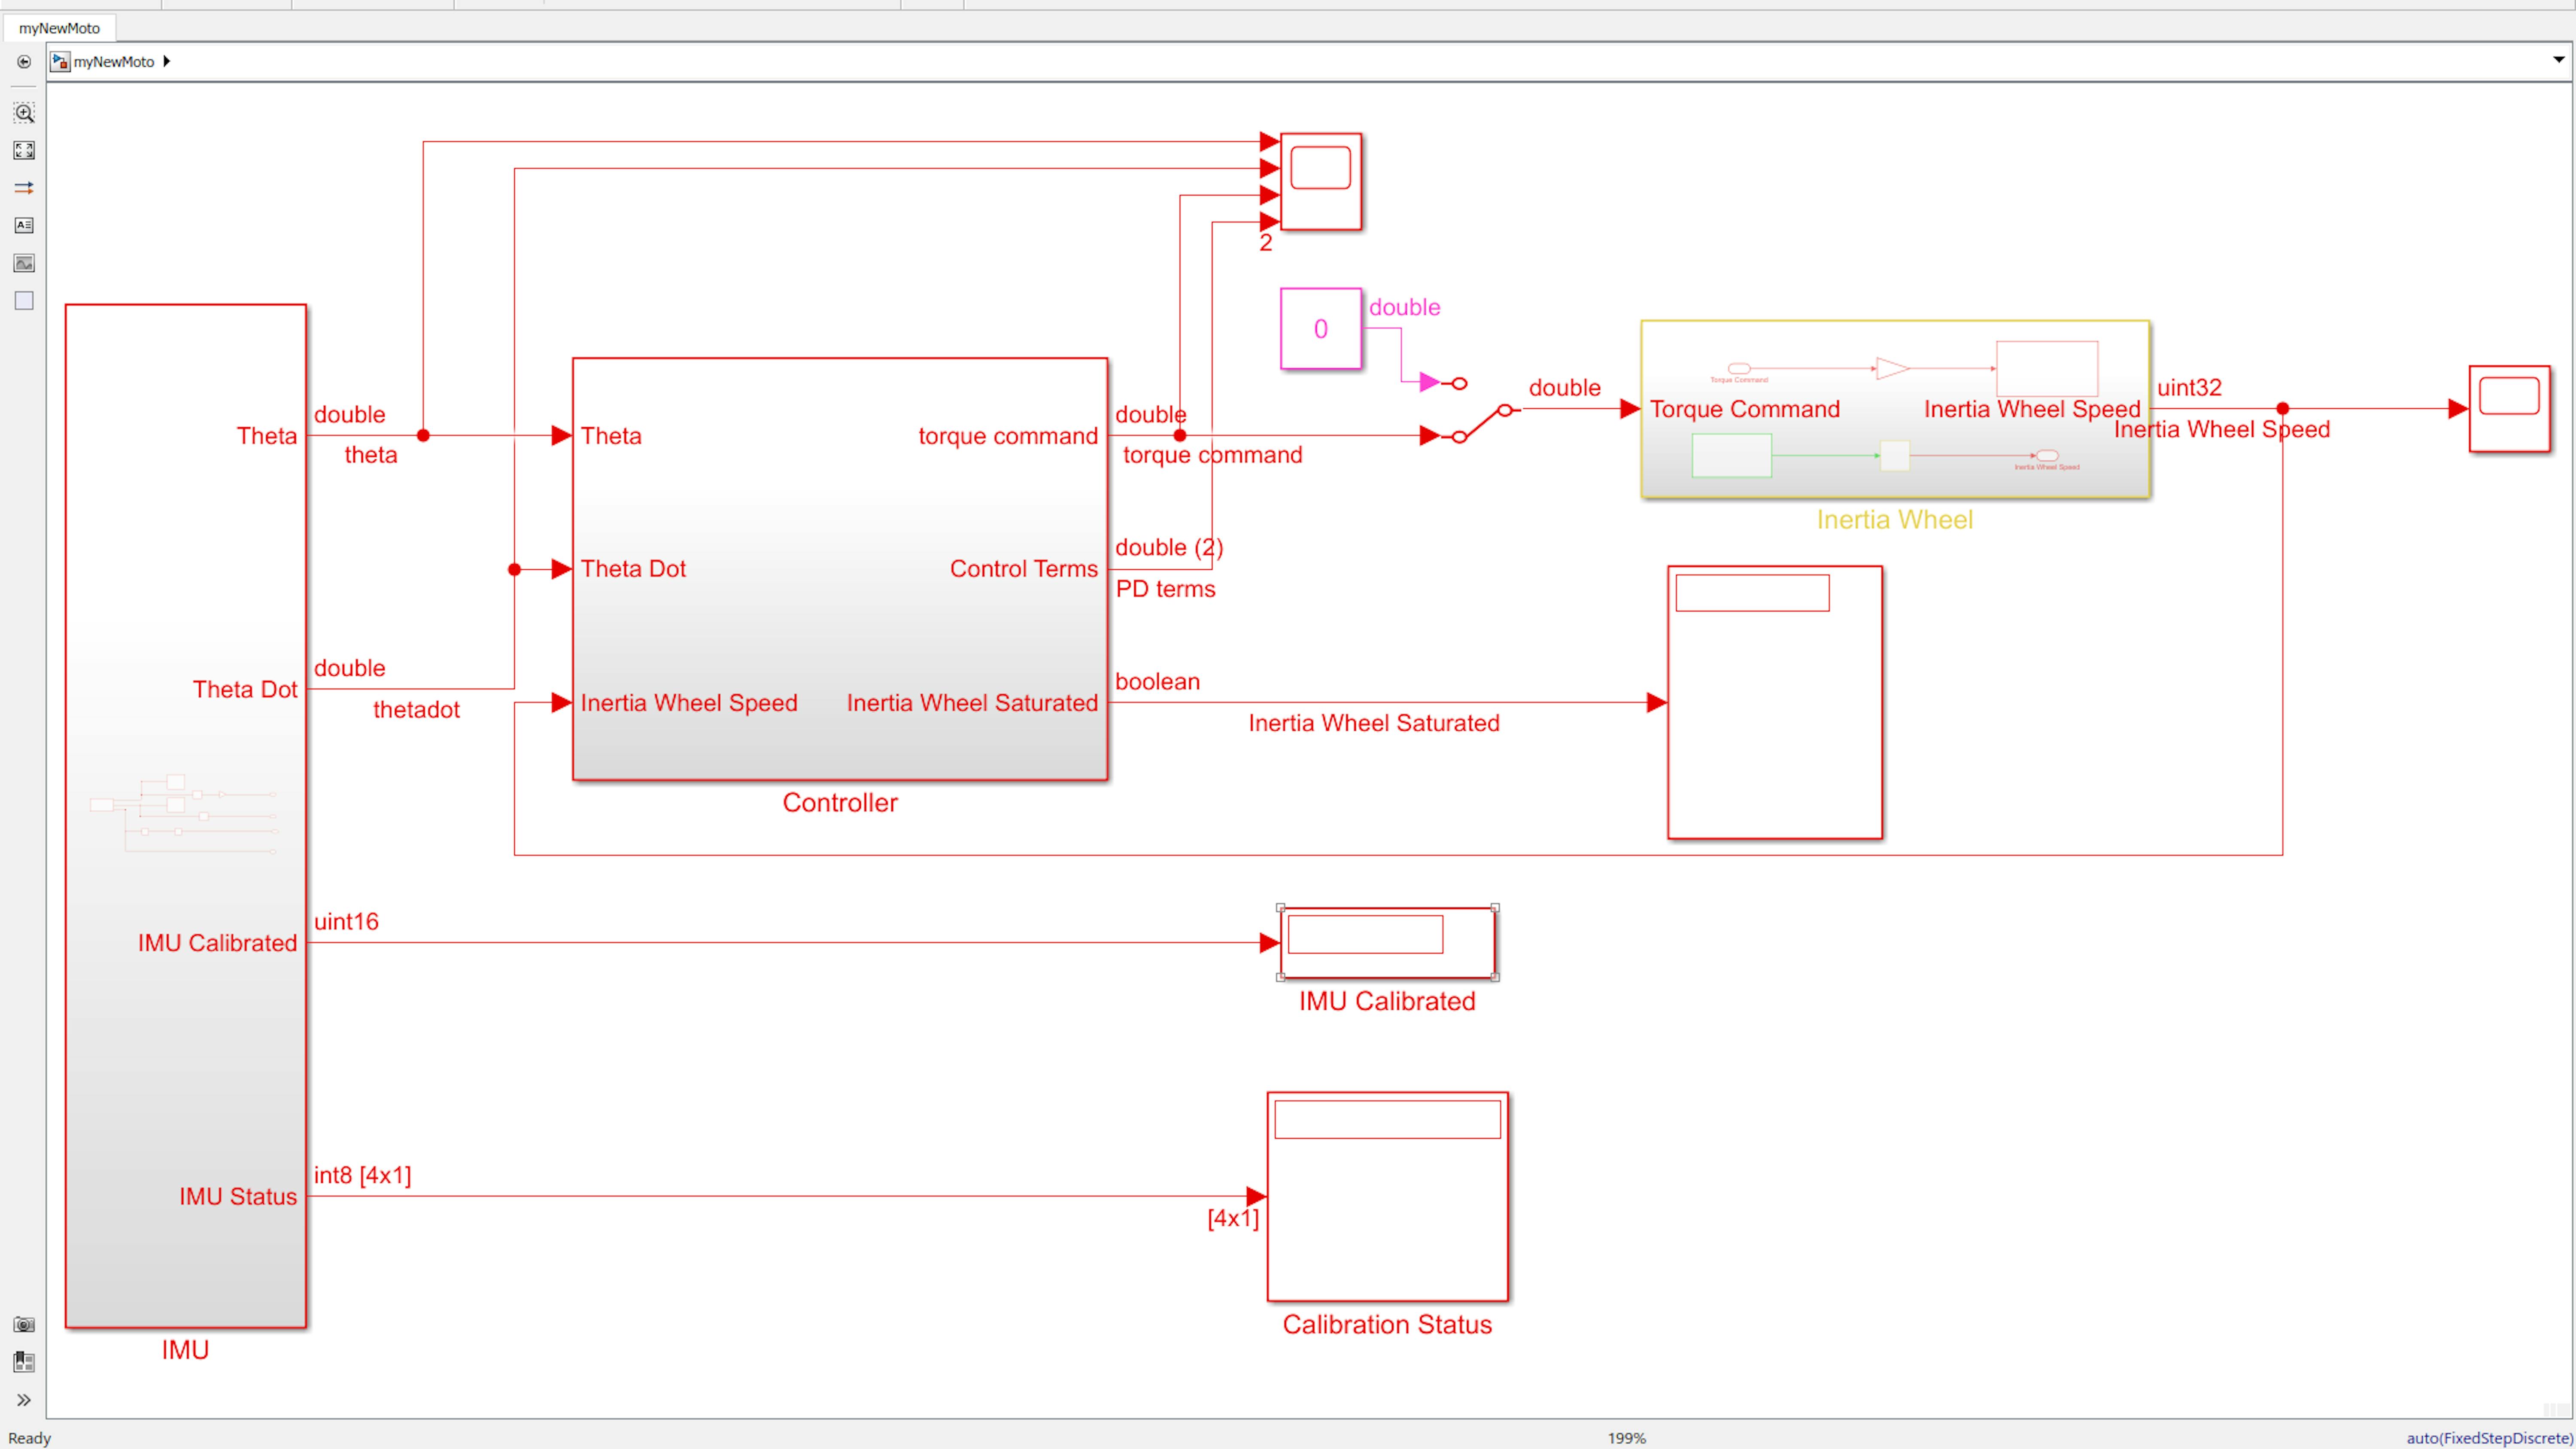Click the four-input Scope block
Viewport: 2576px width, 1449px height.
(1321, 182)
